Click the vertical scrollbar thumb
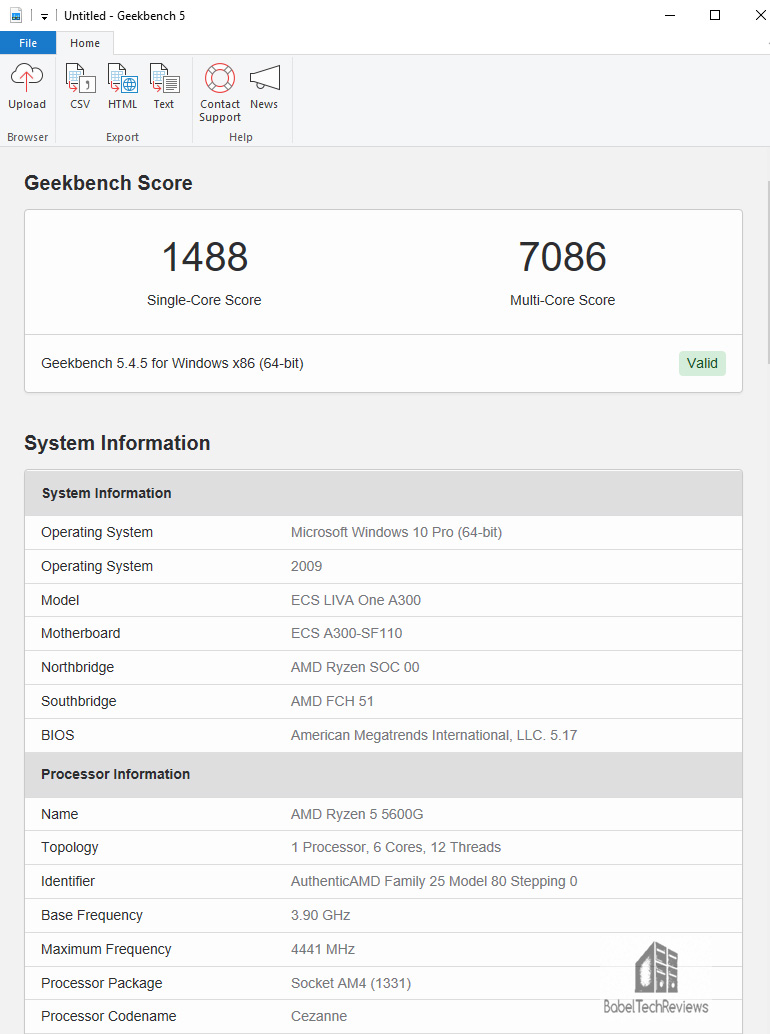Image resolution: width=770 pixels, height=1034 pixels. 767,272
